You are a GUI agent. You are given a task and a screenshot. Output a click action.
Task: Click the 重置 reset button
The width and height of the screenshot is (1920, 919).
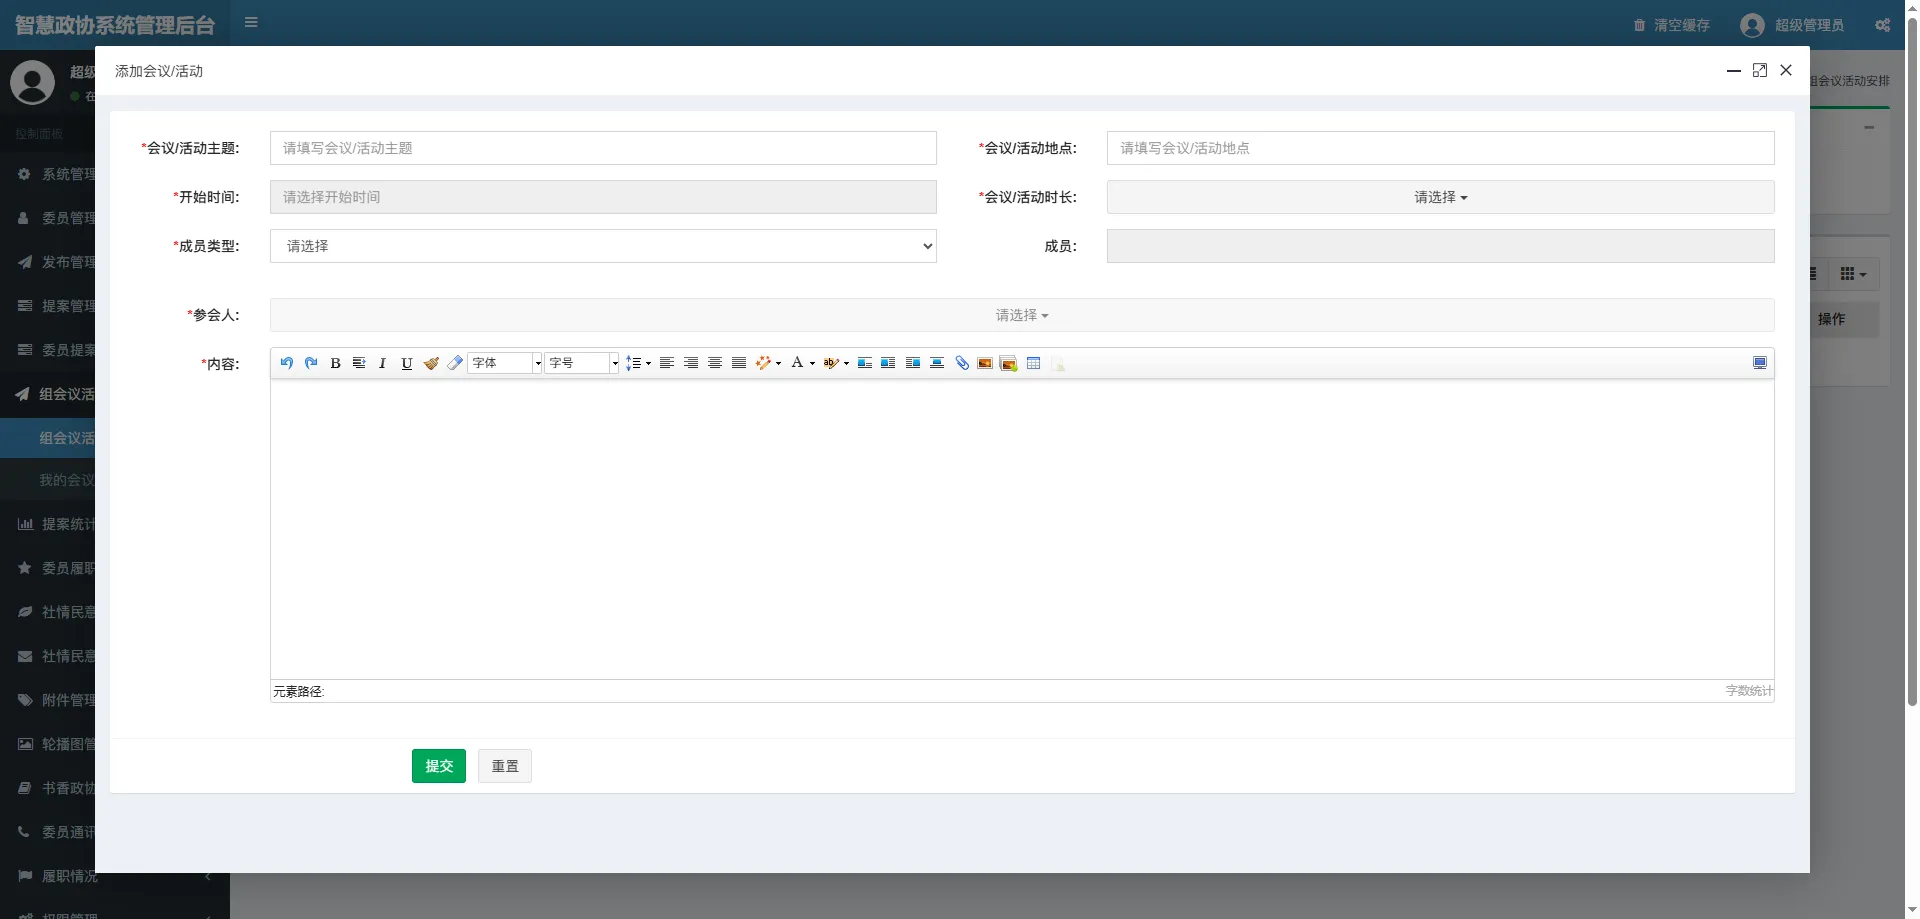pos(505,766)
